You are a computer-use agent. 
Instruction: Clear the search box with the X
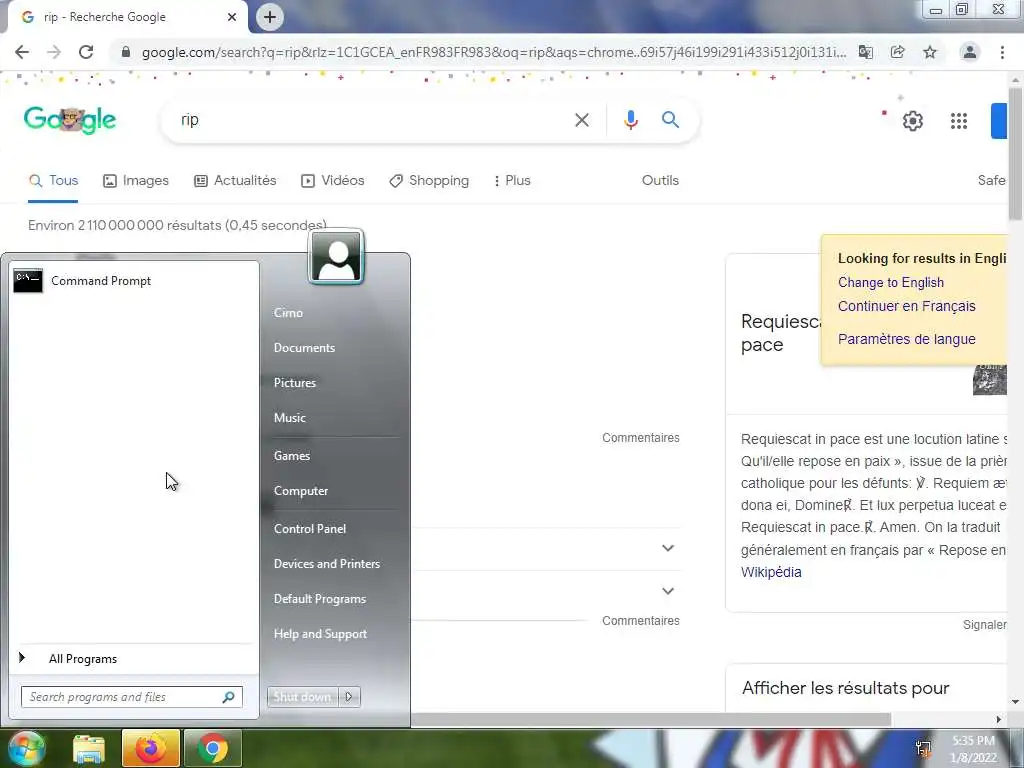582,120
